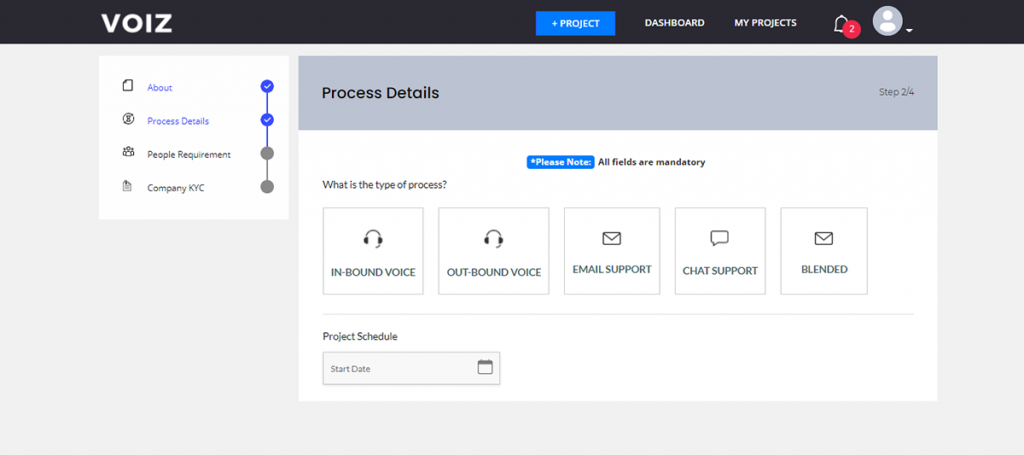Click the People Requirement group icon
This screenshot has height=455, width=1024.
(128, 152)
